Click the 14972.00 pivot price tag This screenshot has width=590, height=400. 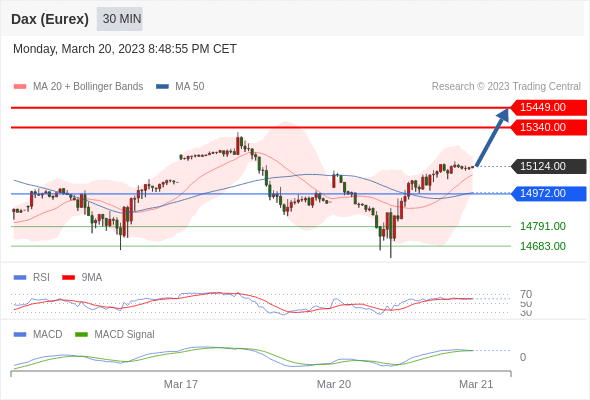point(548,193)
